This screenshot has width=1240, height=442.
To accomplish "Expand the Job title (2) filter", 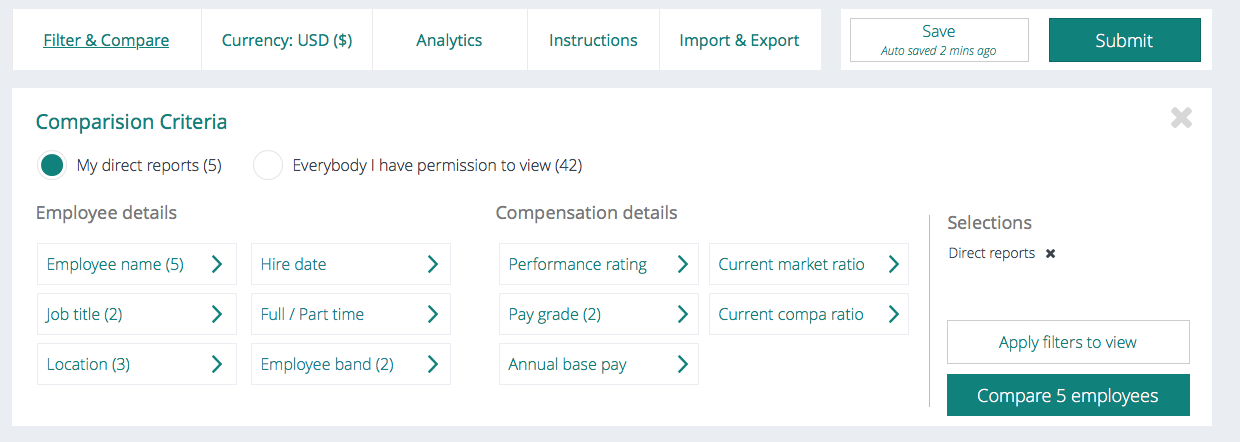I will tap(136, 314).
